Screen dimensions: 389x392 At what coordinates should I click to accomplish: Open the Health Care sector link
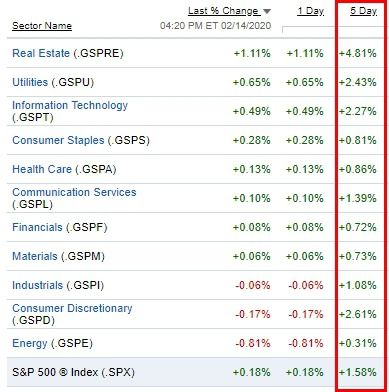pos(42,169)
